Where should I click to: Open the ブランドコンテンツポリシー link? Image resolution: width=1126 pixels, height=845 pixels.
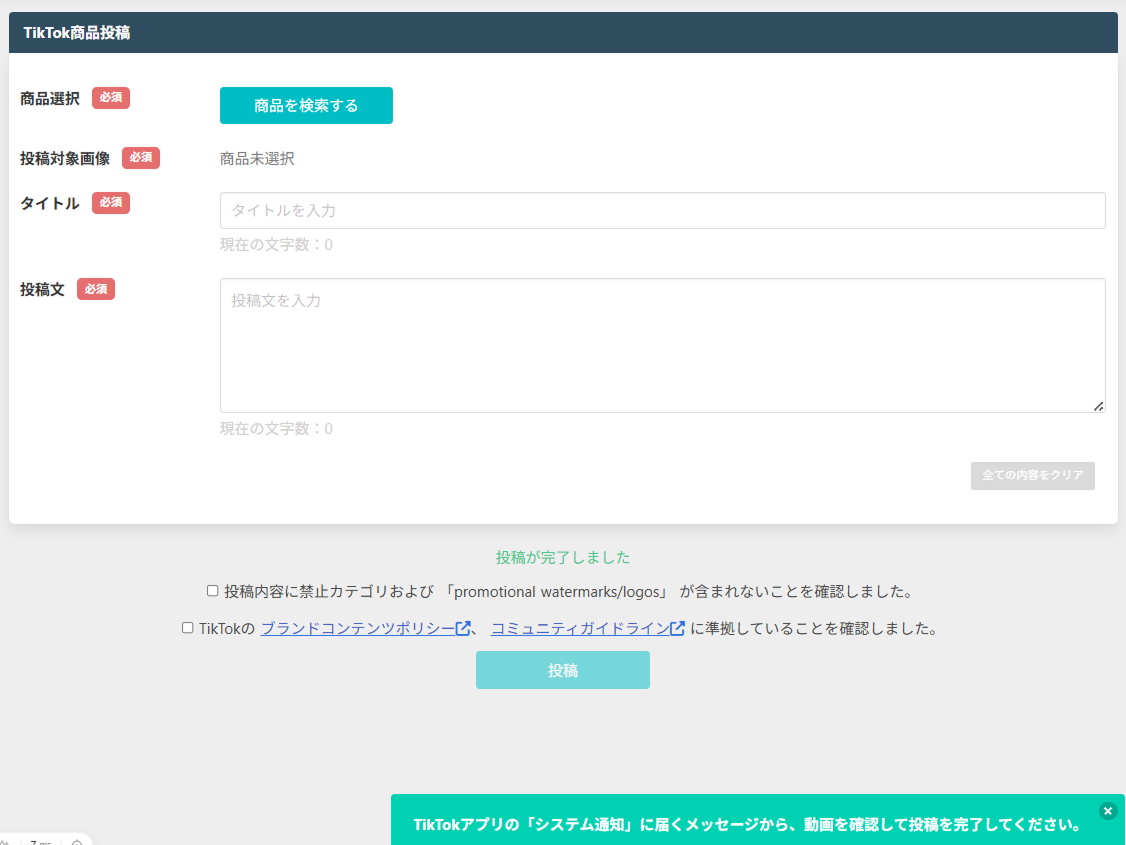(x=357, y=629)
